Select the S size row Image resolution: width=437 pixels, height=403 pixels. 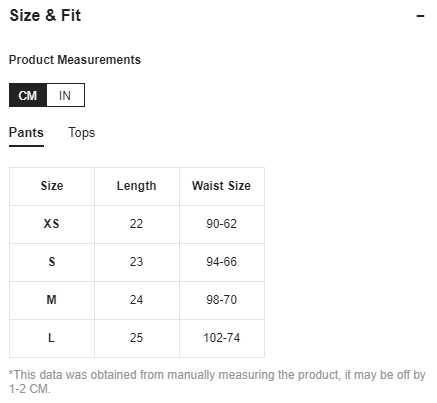(x=137, y=262)
